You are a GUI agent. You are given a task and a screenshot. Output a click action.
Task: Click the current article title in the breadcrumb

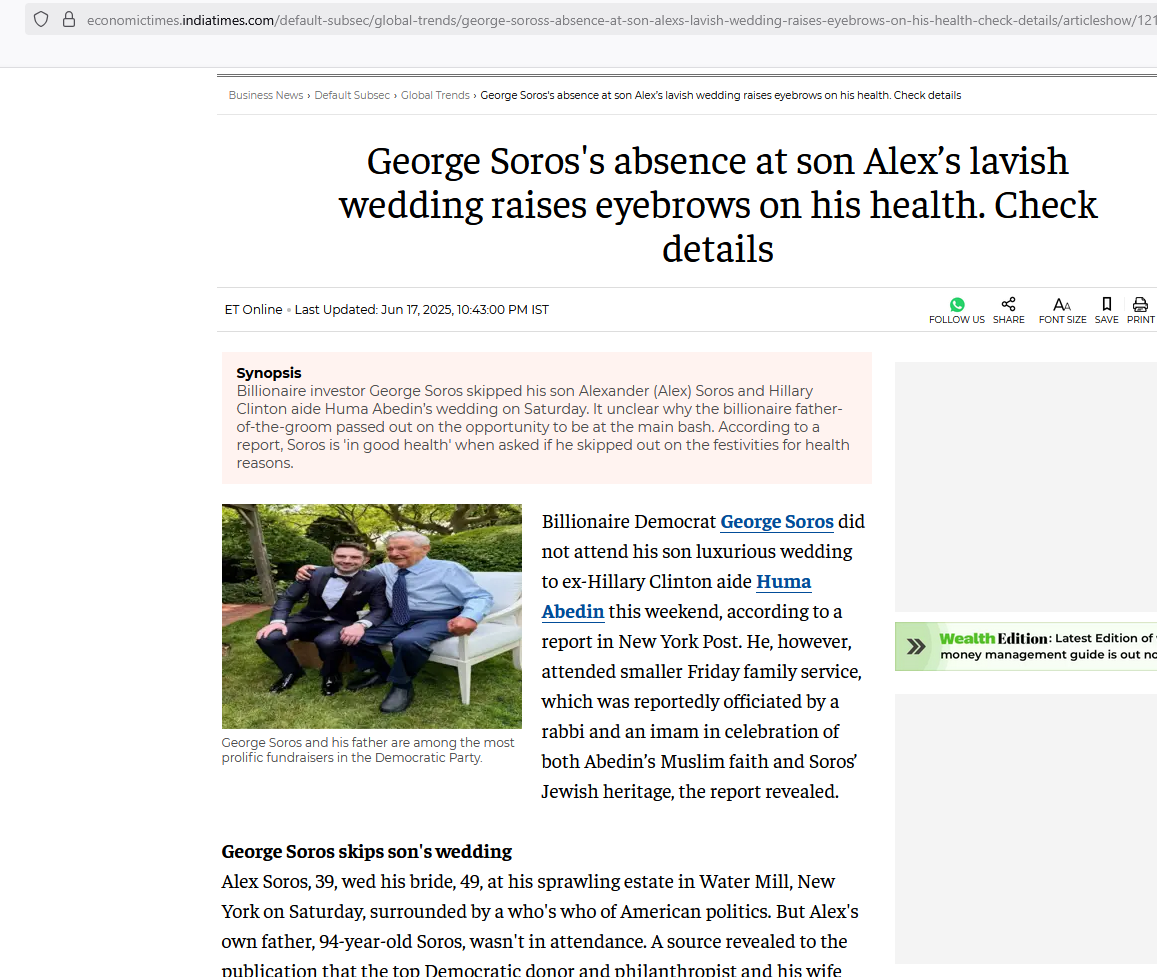pos(721,95)
